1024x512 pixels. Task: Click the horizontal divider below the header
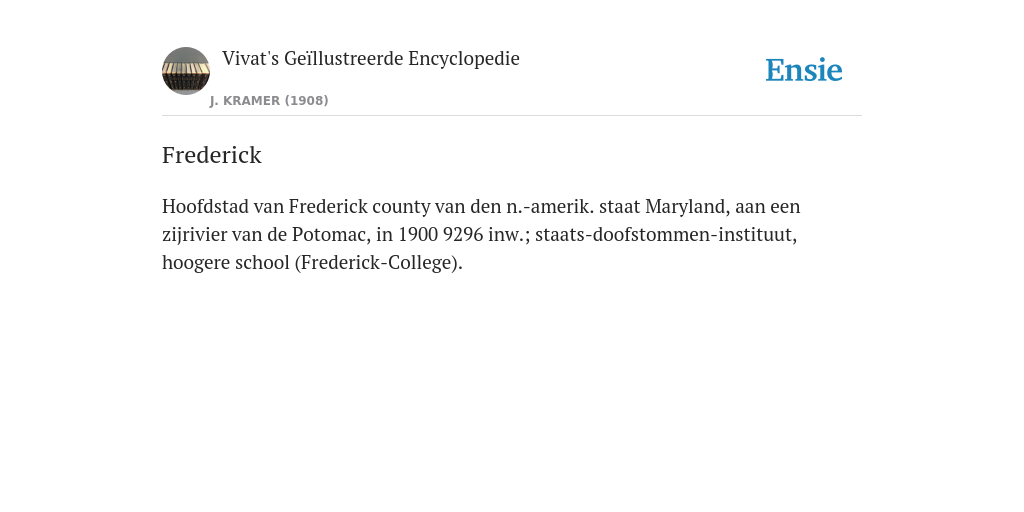pyautogui.click(x=512, y=116)
